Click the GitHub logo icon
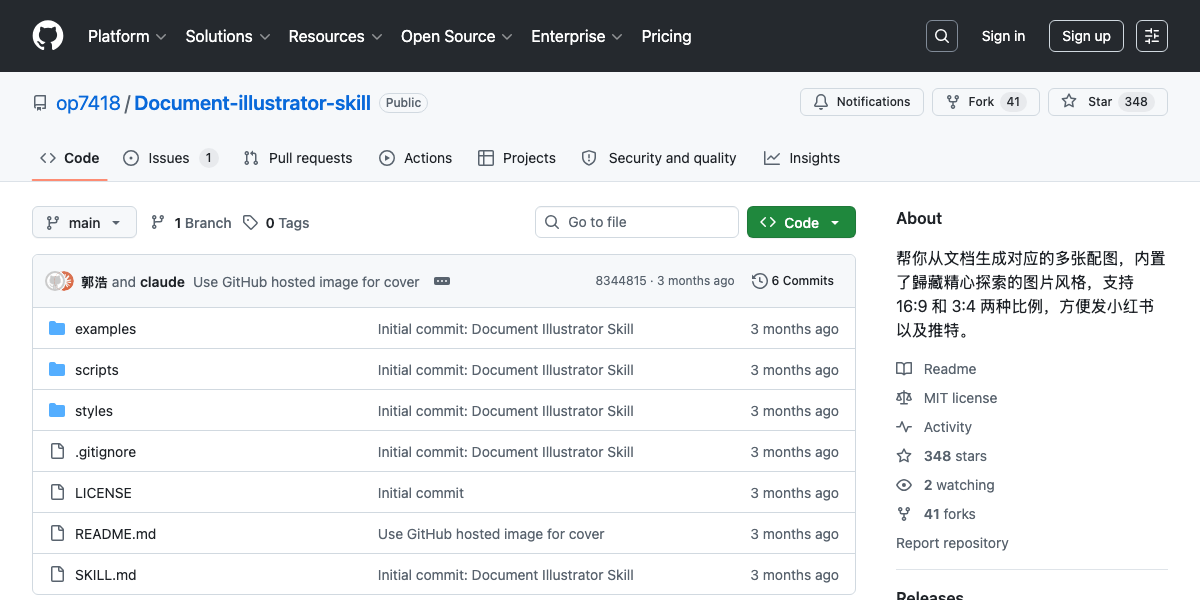Image resolution: width=1200 pixels, height=600 pixels. 48,36
